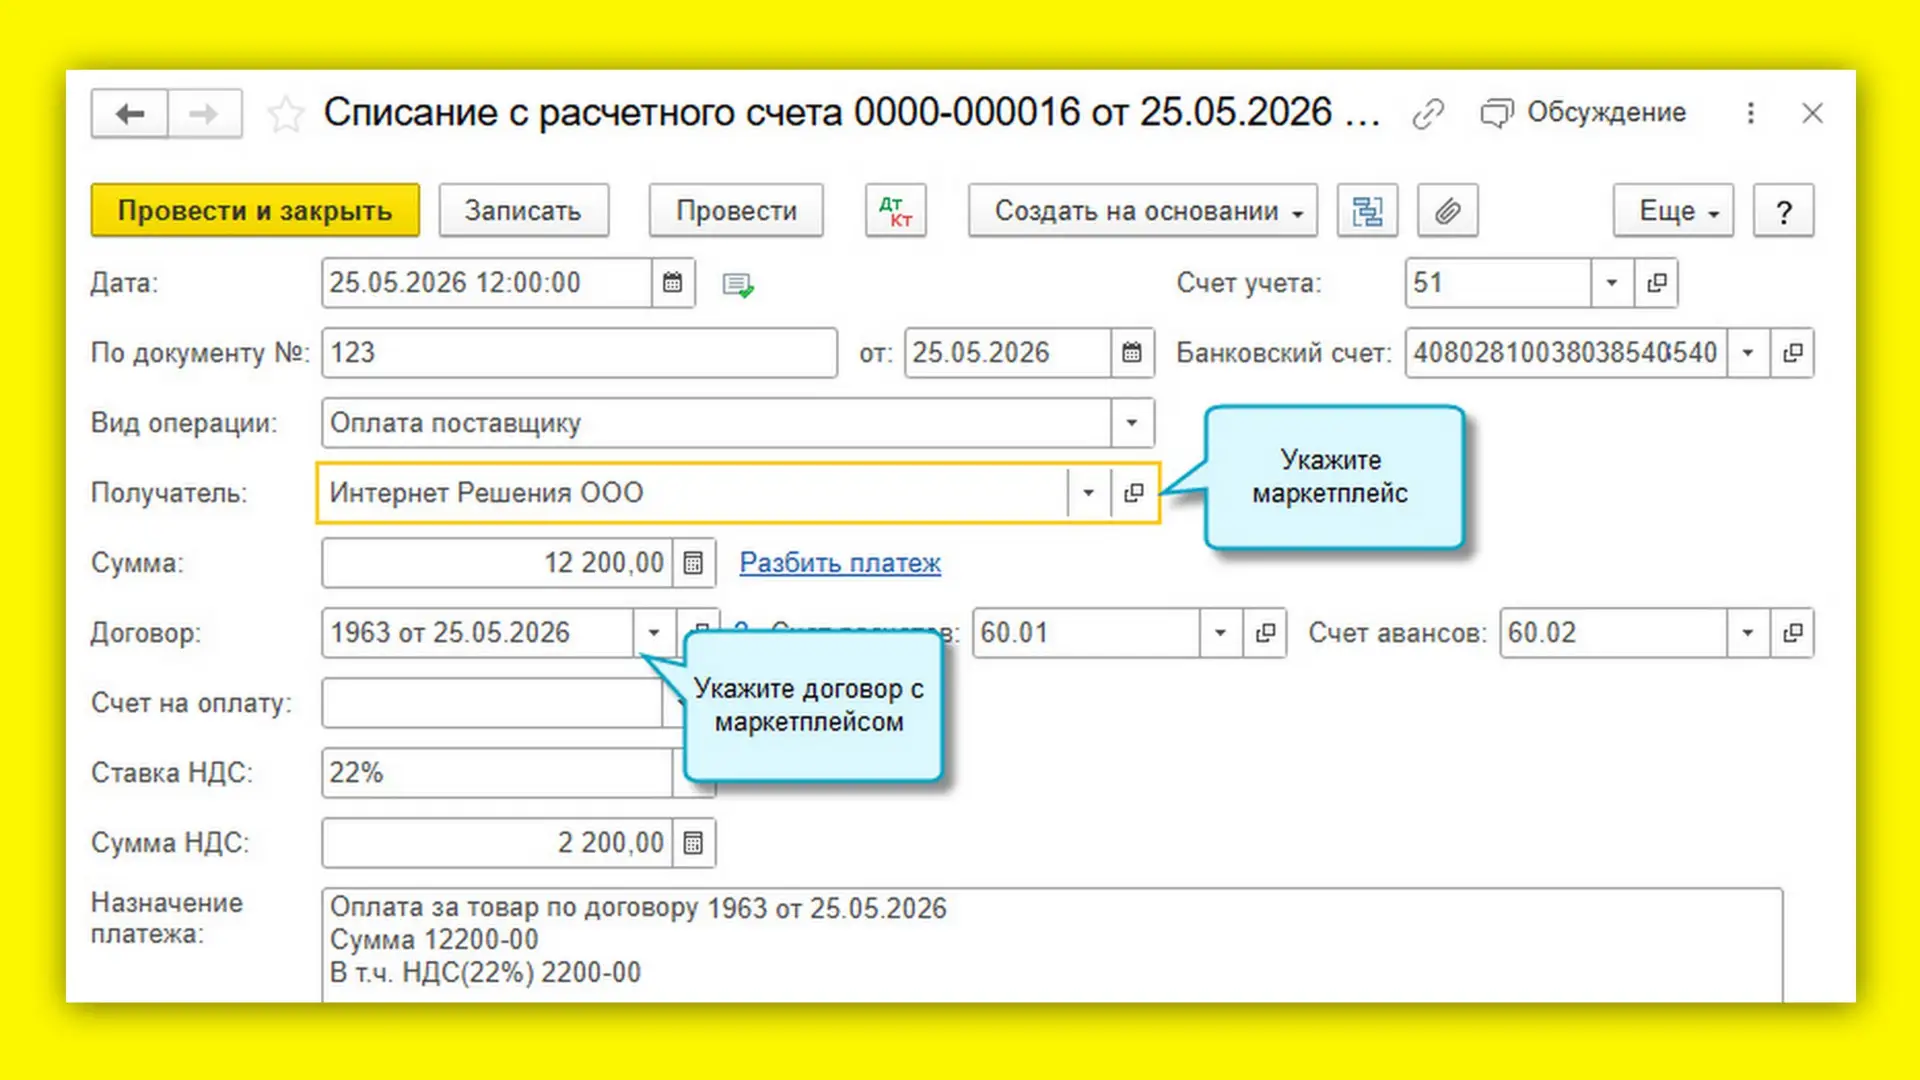The height and width of the screenshot is (1080, 1920).
Task: Click the favorites star icon
Action: click(285, 114)
